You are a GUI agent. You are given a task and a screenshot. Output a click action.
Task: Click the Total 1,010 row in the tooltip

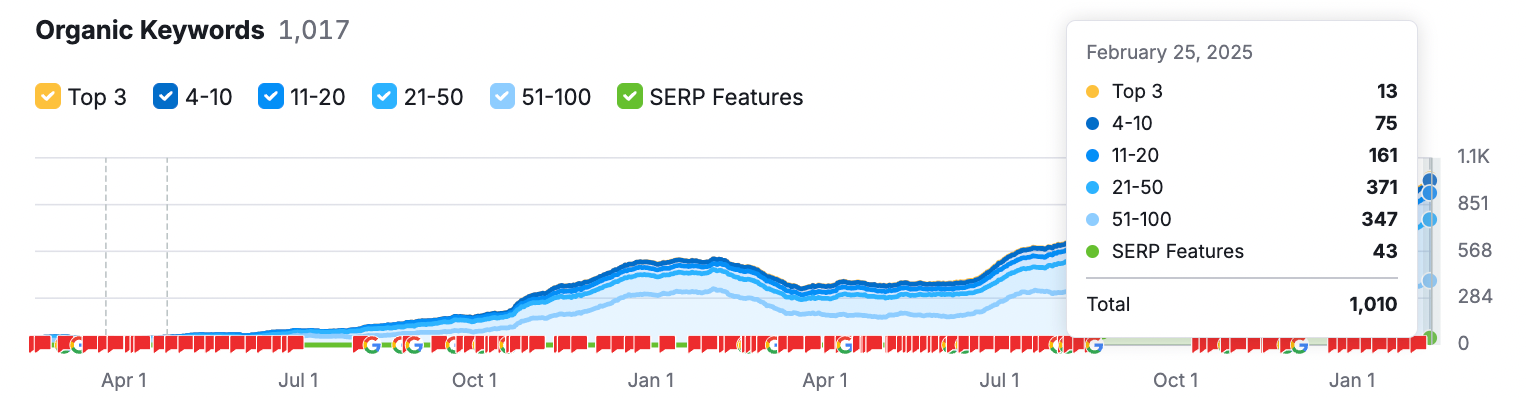1241,304
